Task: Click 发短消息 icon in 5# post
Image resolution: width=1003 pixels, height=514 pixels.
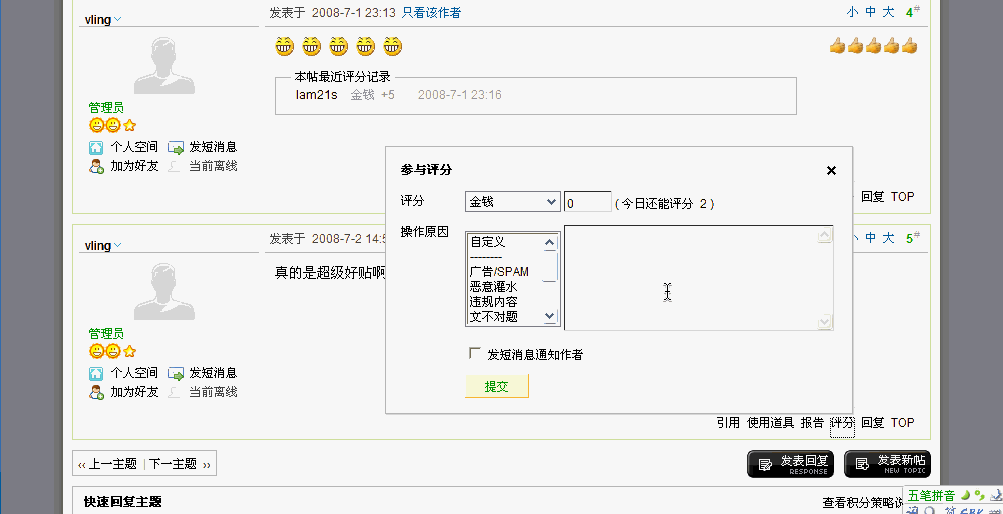Action: [176, 373]
